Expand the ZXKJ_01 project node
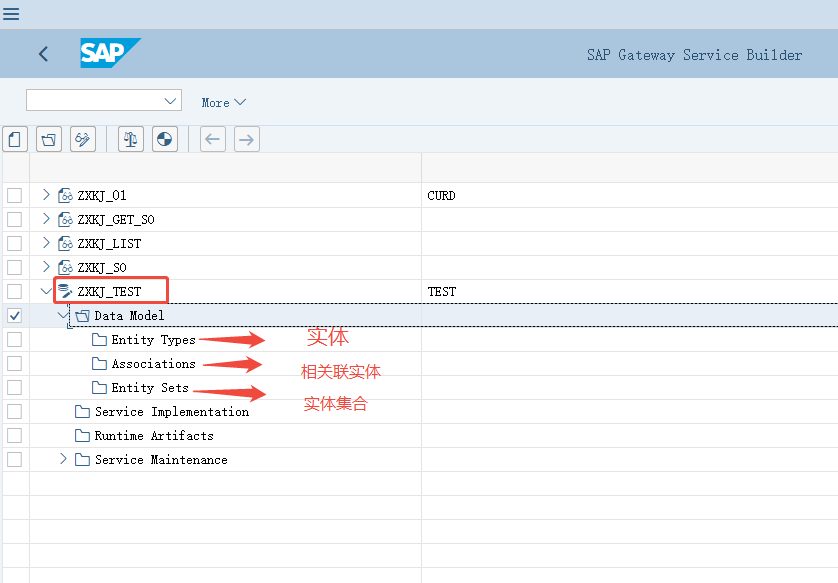 pyautogui.click(x=46, y=195)
